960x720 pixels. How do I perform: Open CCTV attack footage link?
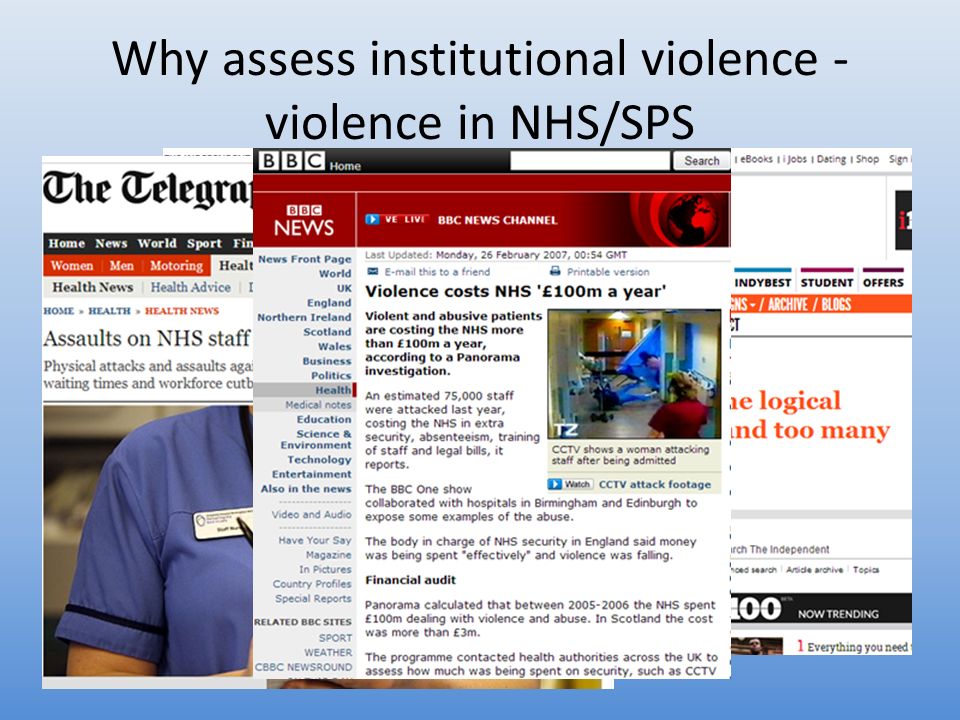pyautogui.click(x=654, y=484)
